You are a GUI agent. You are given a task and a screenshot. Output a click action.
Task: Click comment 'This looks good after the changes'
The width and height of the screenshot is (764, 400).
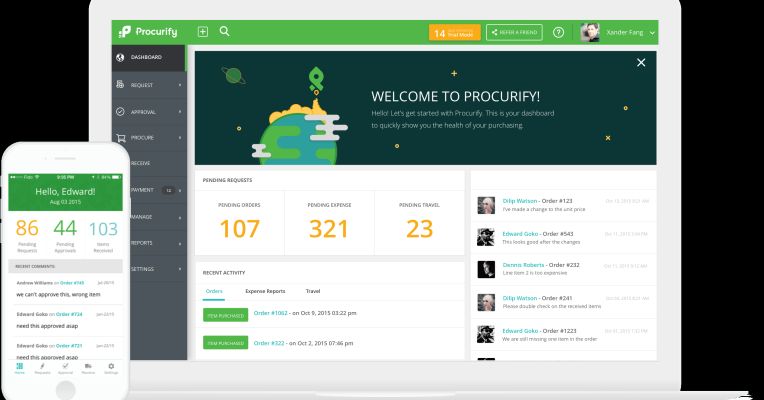[541, 242]
